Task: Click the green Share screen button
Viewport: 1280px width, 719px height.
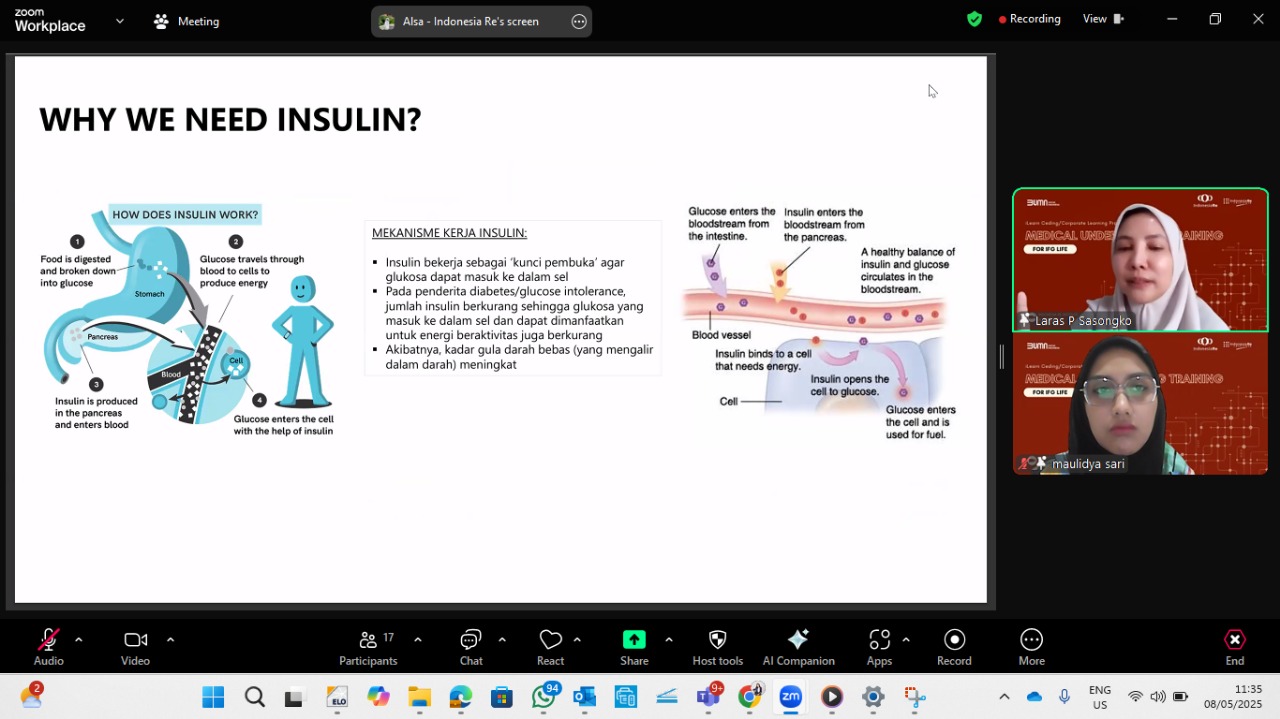Action: coord(634,647)
